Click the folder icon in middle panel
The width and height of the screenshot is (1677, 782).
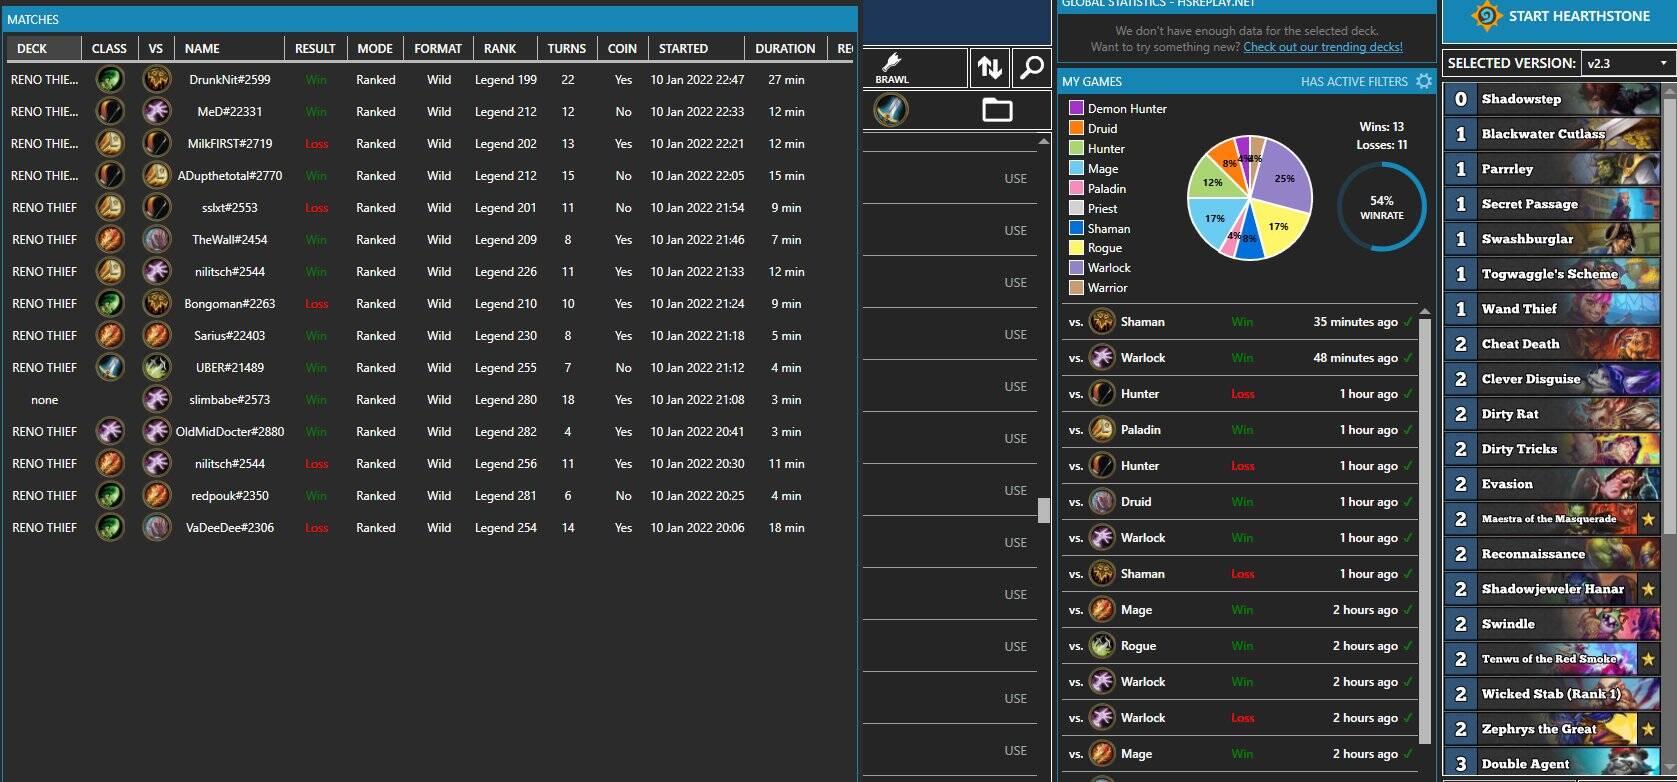tap(997, 110)
